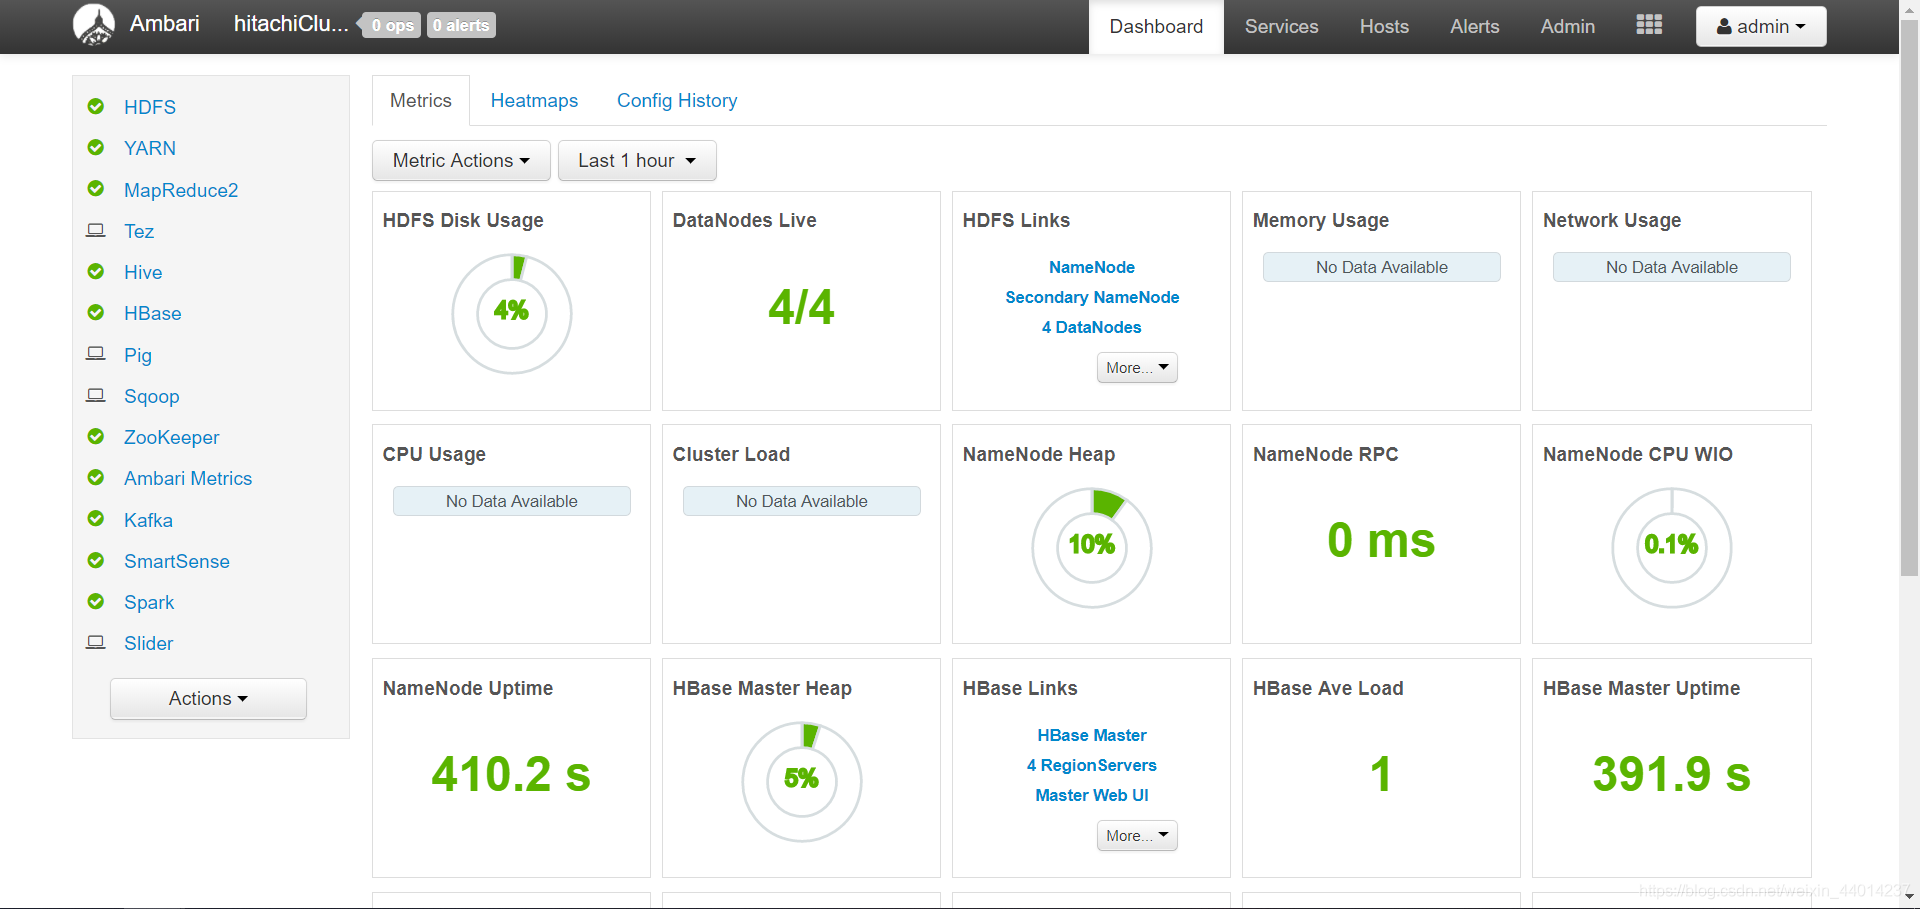Viewport: 1920px width, 909px height.
Task: Click the YARN green status check icon
Action: pos(96,147)
